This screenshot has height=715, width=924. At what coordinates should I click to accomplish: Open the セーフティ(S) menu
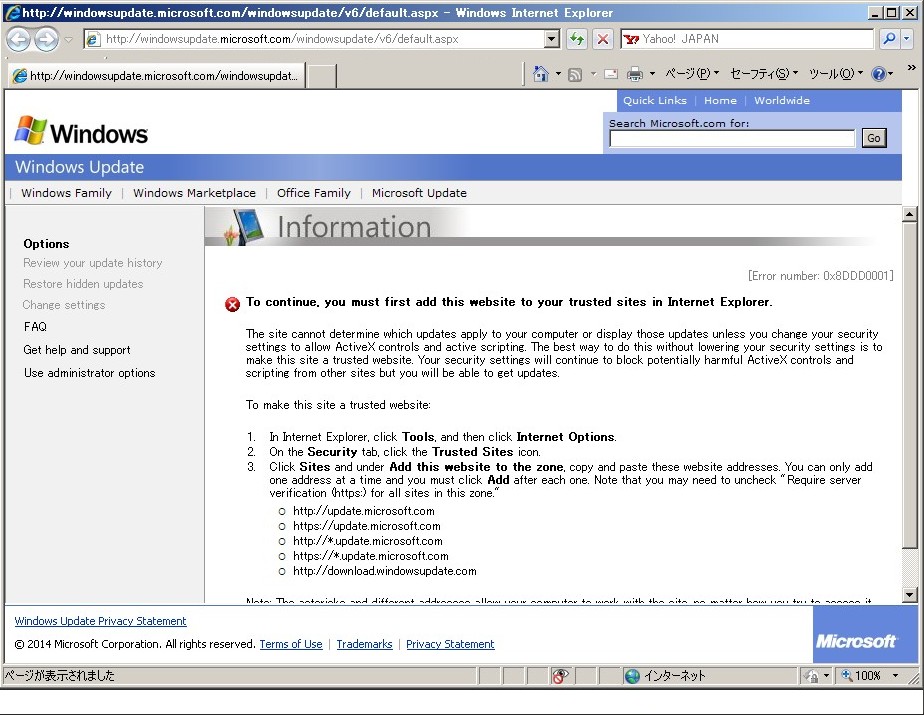[x=764, y=74]
